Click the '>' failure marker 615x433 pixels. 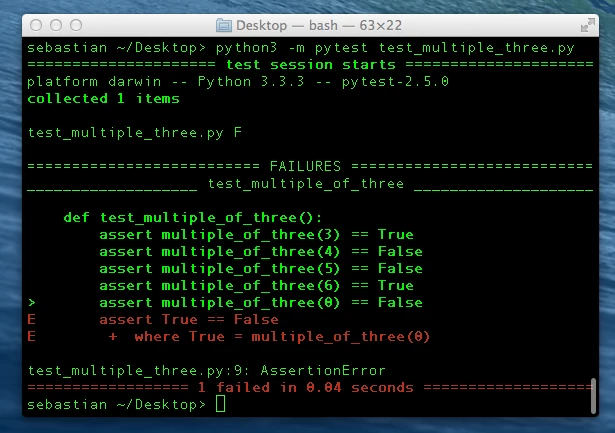(x=32, y=302)
